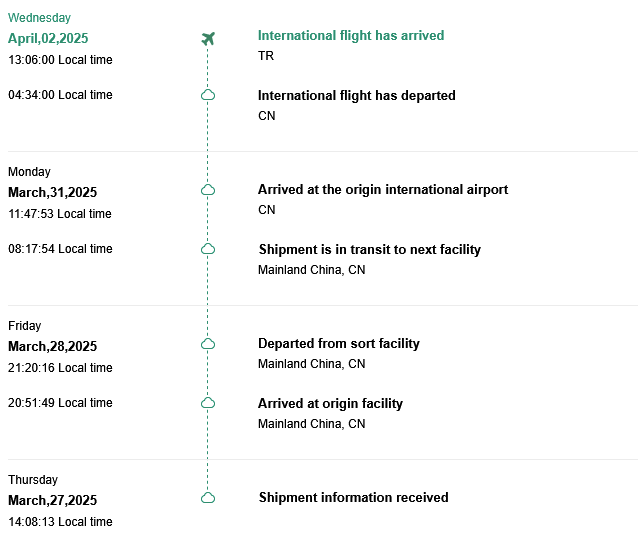Image resolution: width=638 pixels, height=548 pixels.
Task: Click the Shipment information received entry
Action: (x=353, y=498)
